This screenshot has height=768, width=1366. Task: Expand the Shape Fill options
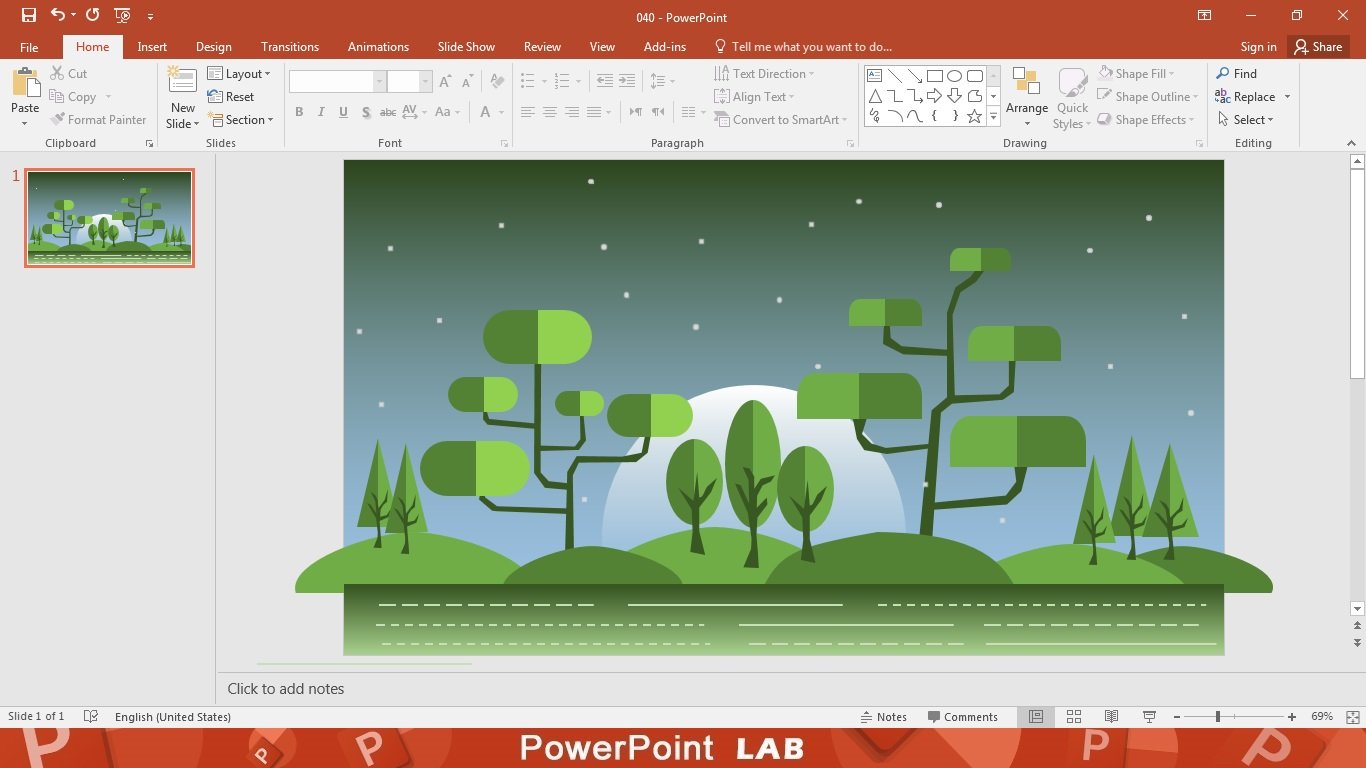click(x=1136, y=74)
